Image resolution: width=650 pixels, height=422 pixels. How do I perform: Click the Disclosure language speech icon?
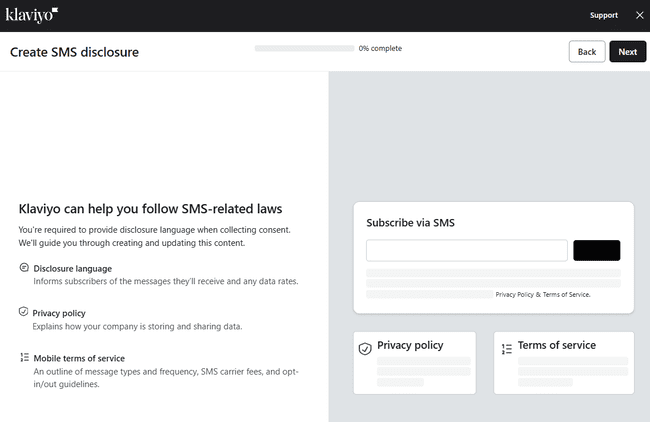tap(24, 268)
